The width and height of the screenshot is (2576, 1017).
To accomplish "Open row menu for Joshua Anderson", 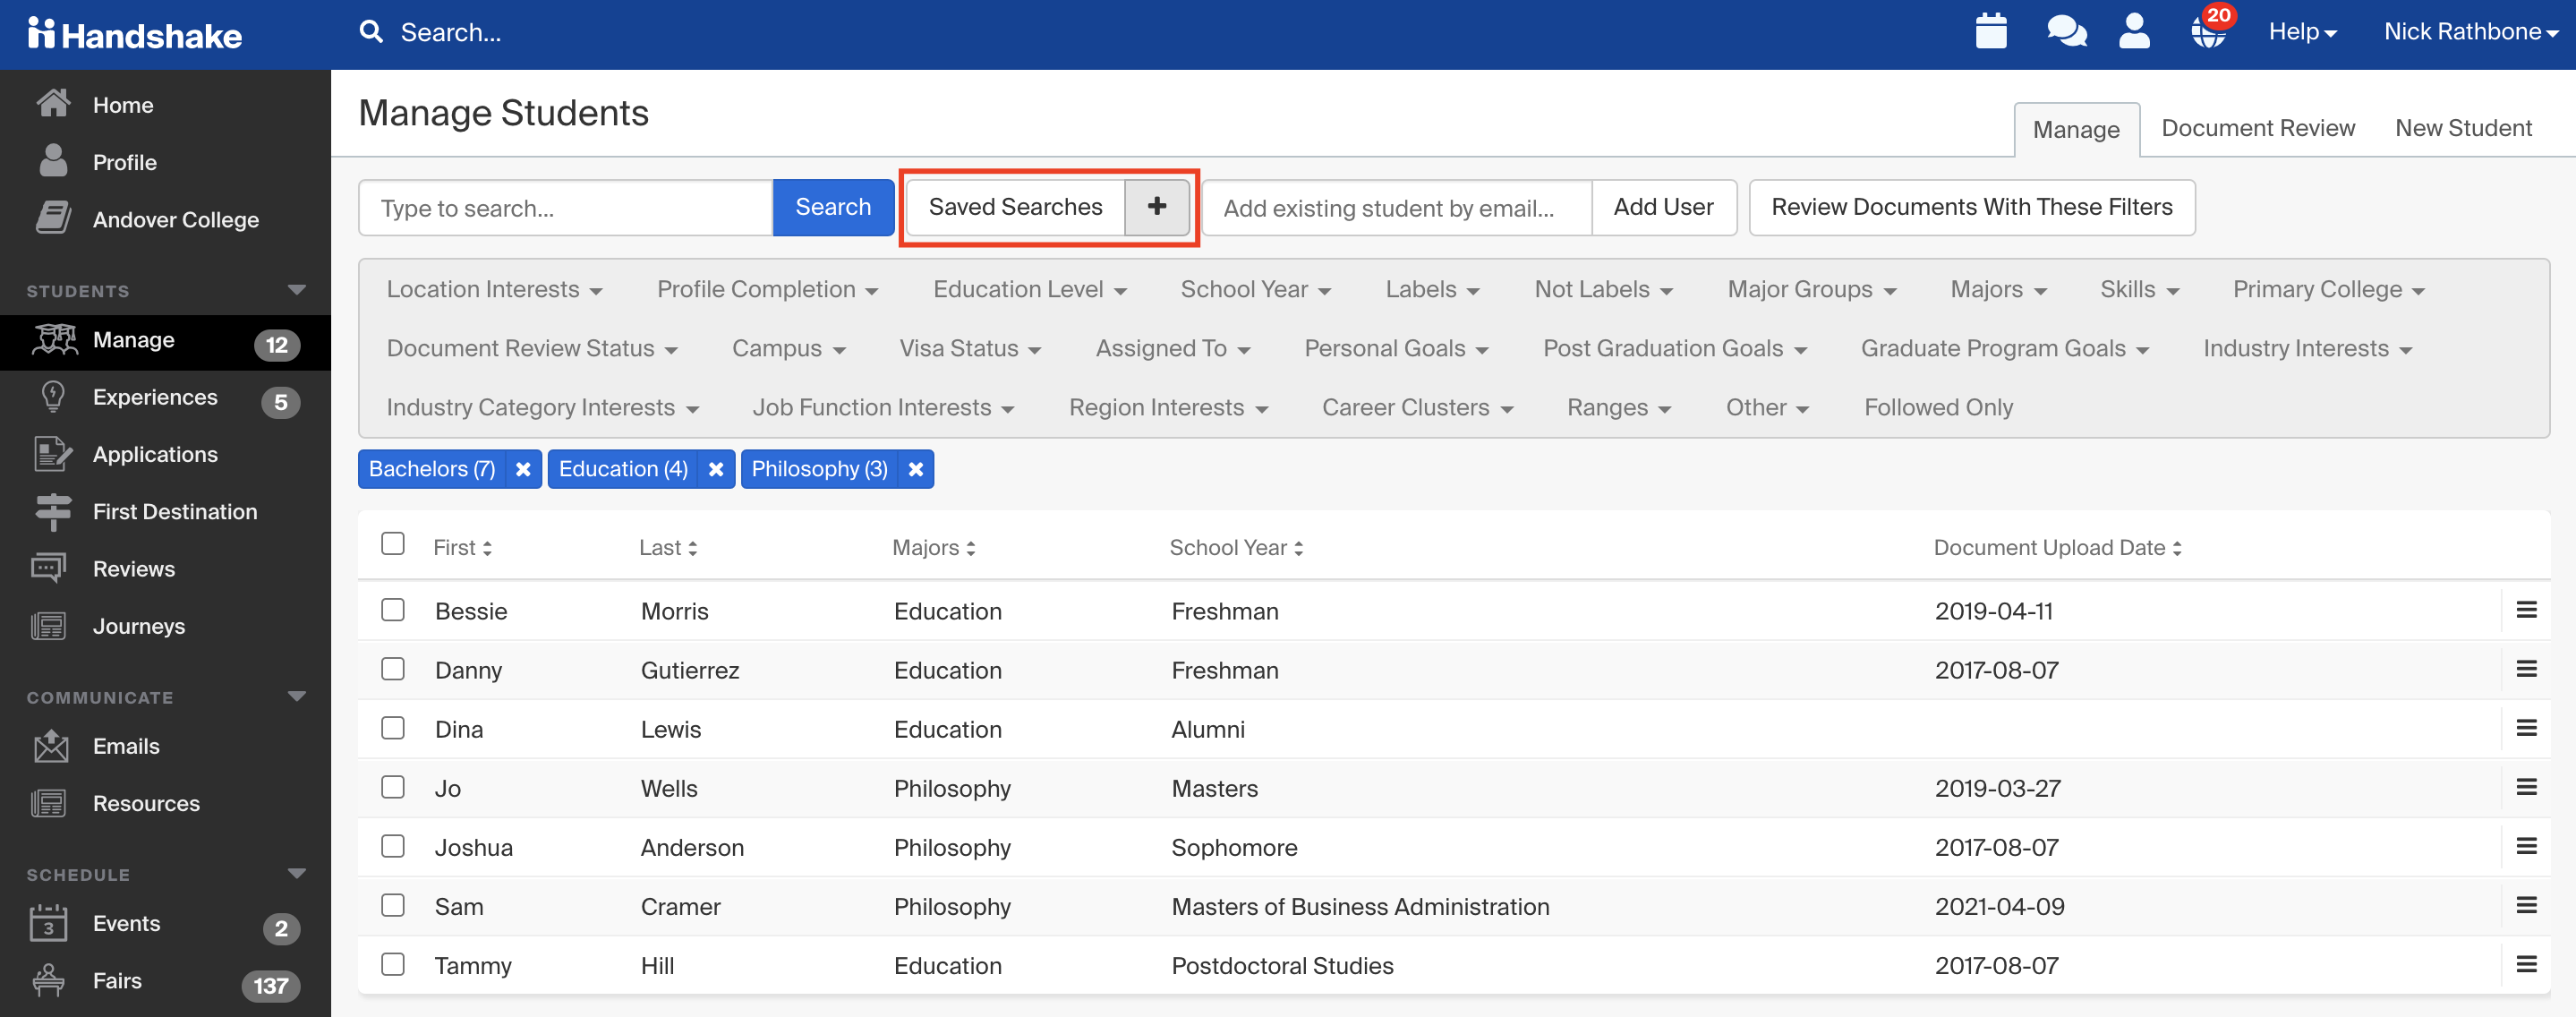I will point(2526,846).
